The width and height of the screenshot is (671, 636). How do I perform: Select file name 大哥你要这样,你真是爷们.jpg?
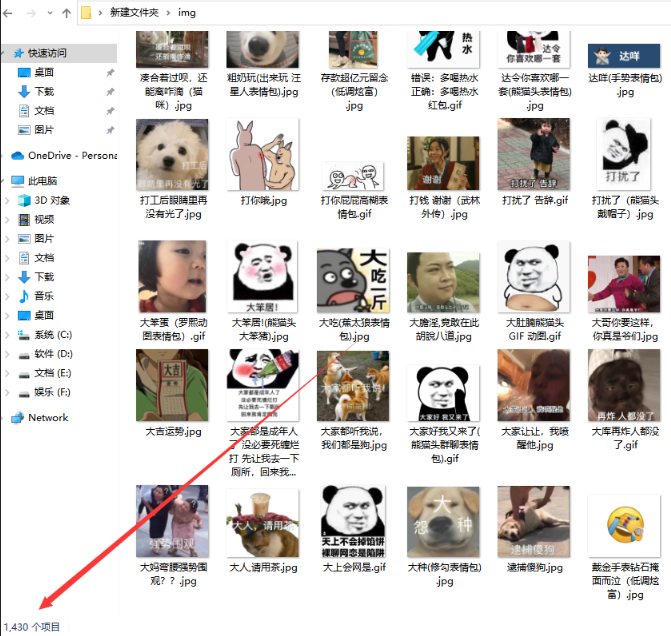pyautogui.click(x=625, y=329)
